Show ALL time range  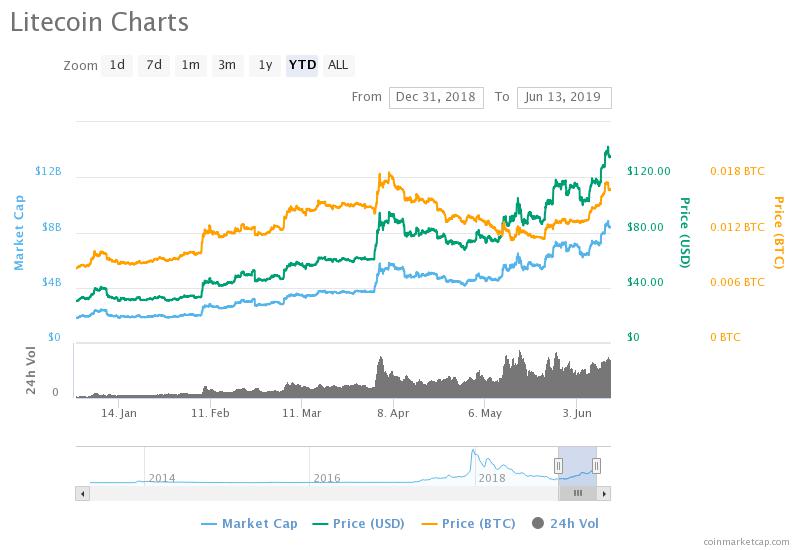[x=338, y=65]
